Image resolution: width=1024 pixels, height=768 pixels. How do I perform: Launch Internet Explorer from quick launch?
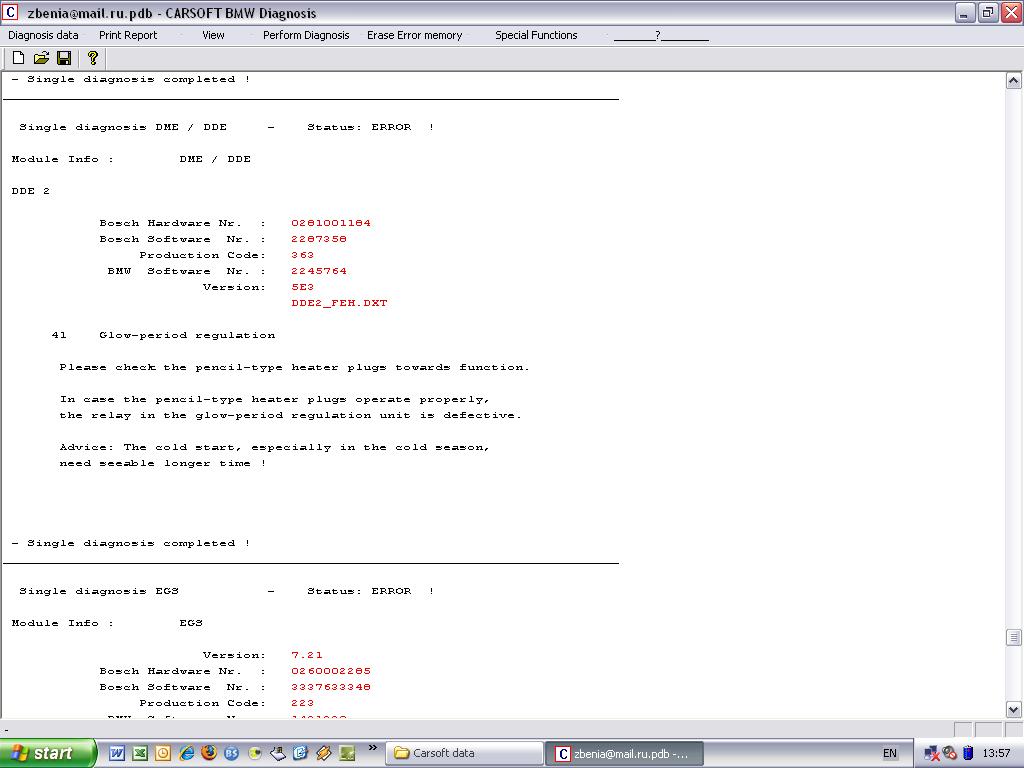coord(186,753)
